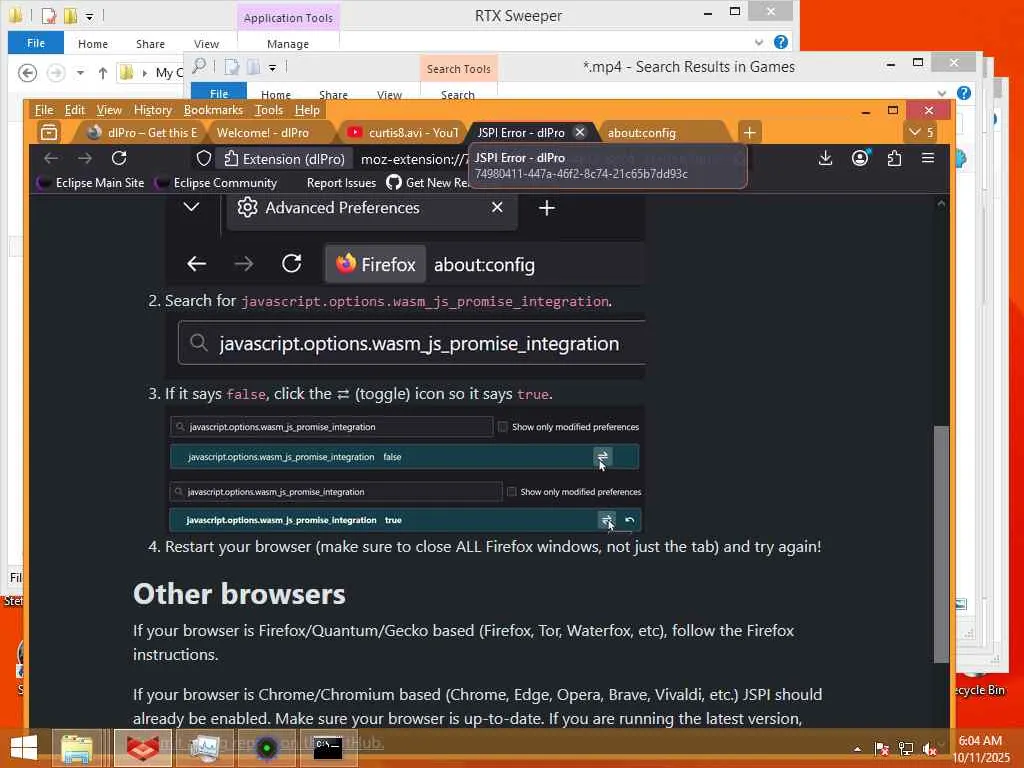Viewport: 1024px width, 768px height.
Task: Click the red fox browser taskbar icon
Action: click(143, 748)
